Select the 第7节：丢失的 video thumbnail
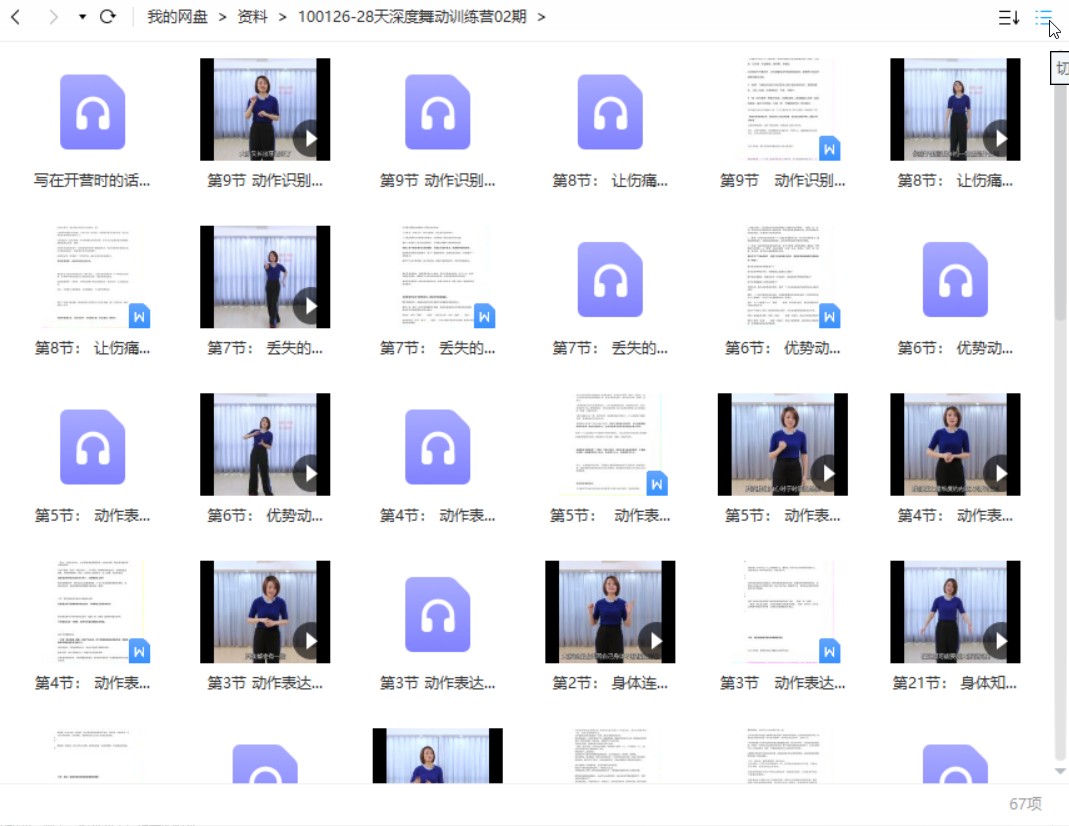The width and height of the screenshot is (1069, 826). (x=265, y=277)
